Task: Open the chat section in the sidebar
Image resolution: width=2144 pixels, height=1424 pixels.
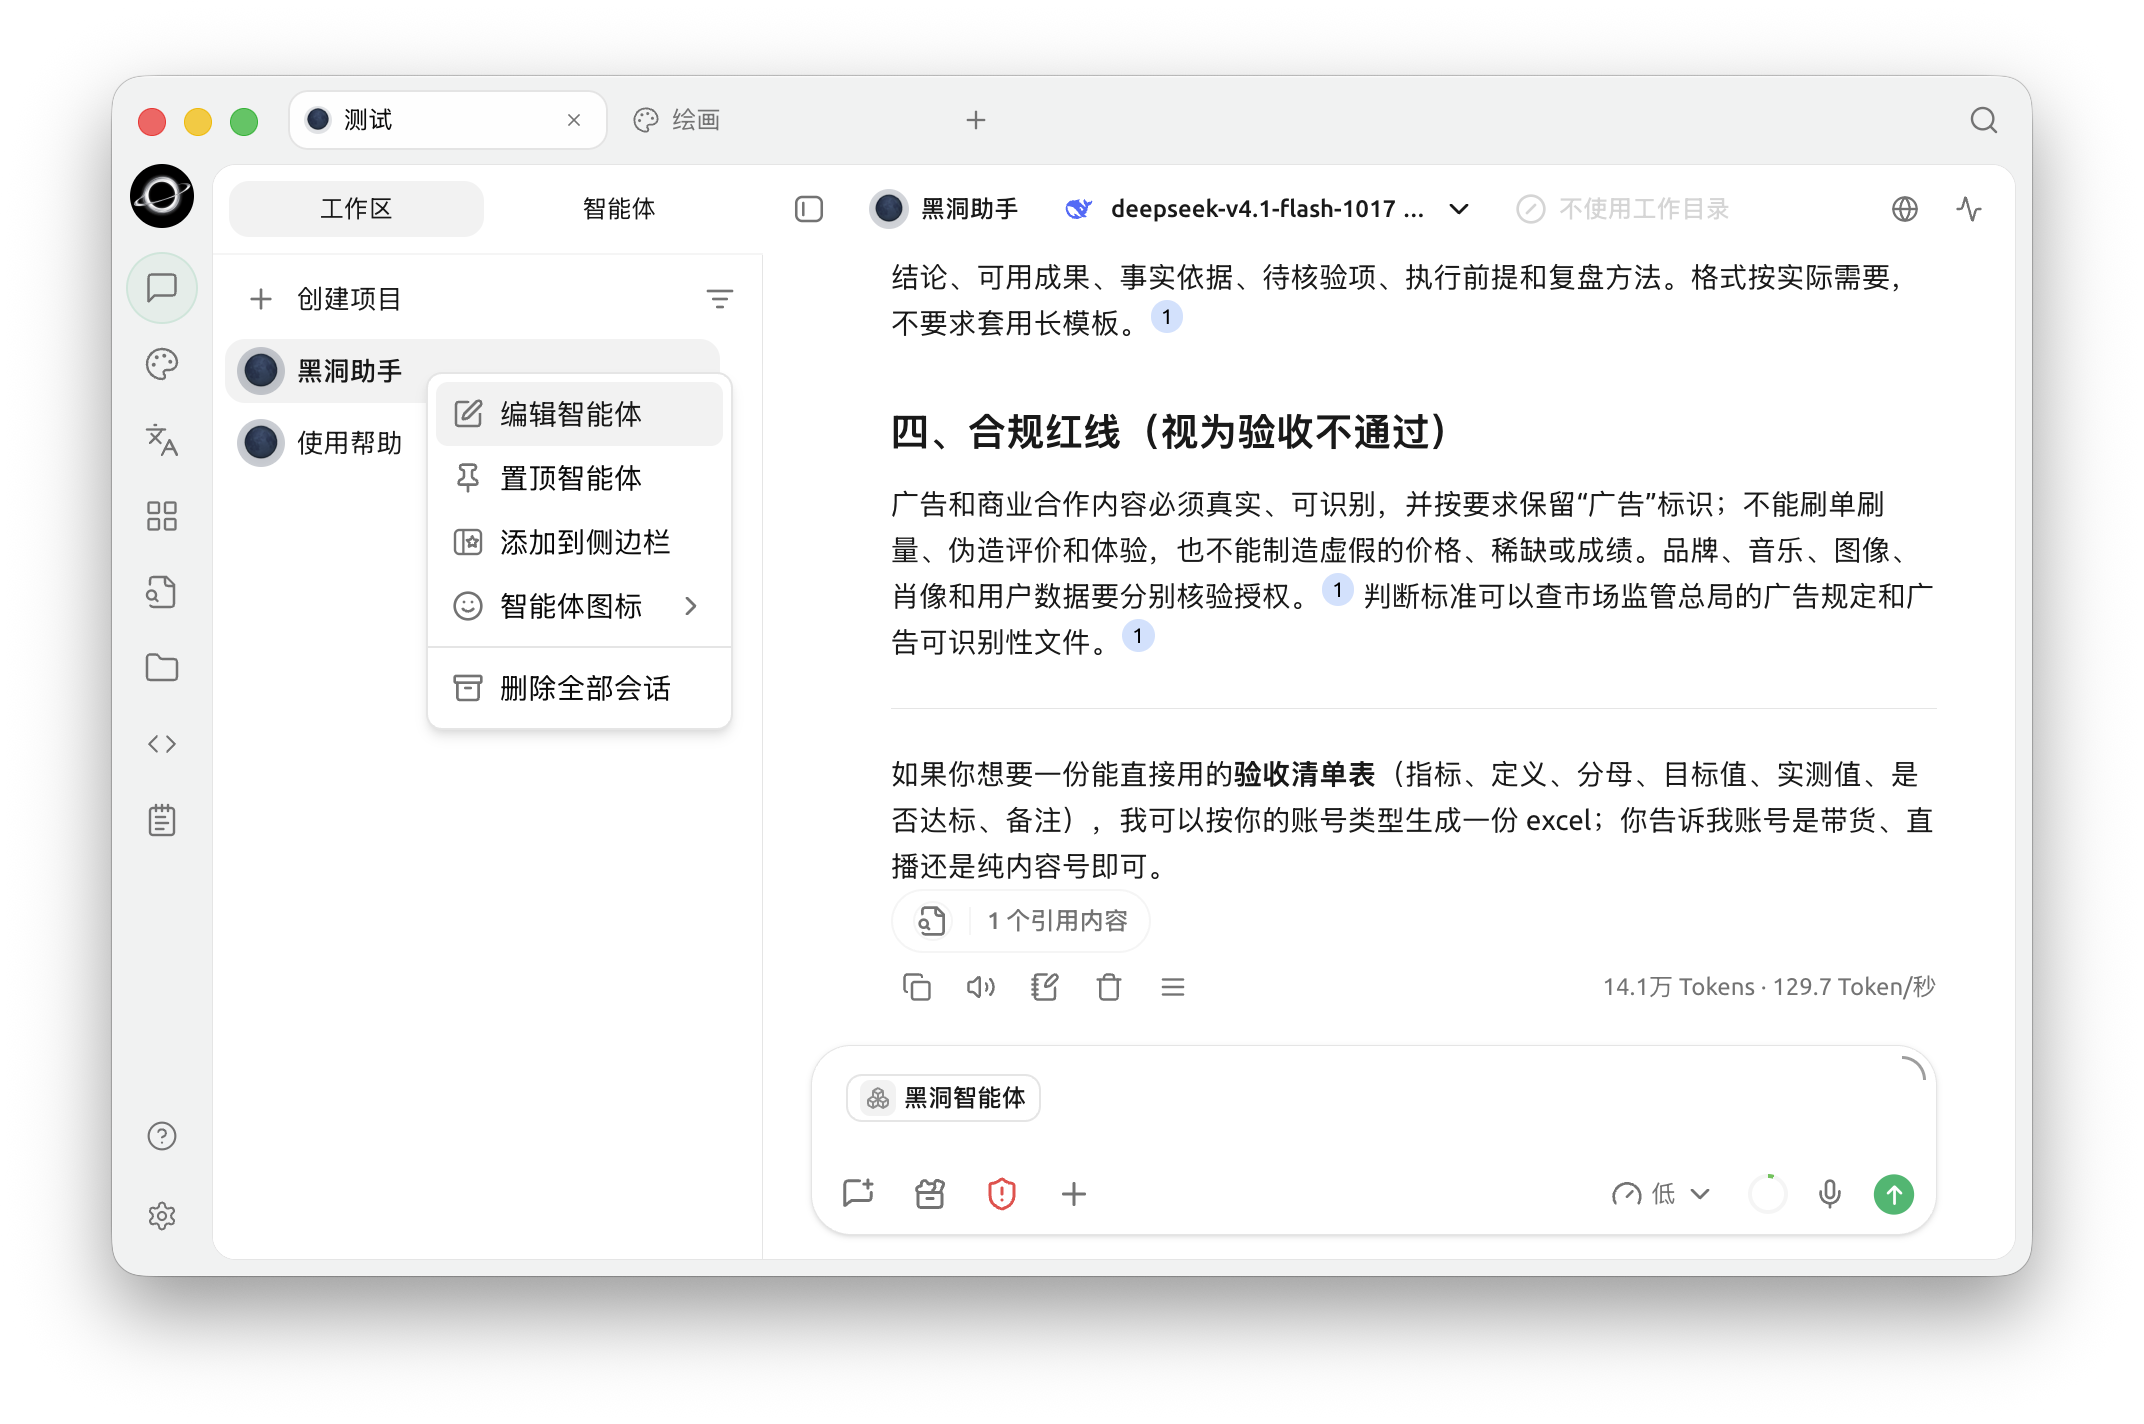Action: 162,289
